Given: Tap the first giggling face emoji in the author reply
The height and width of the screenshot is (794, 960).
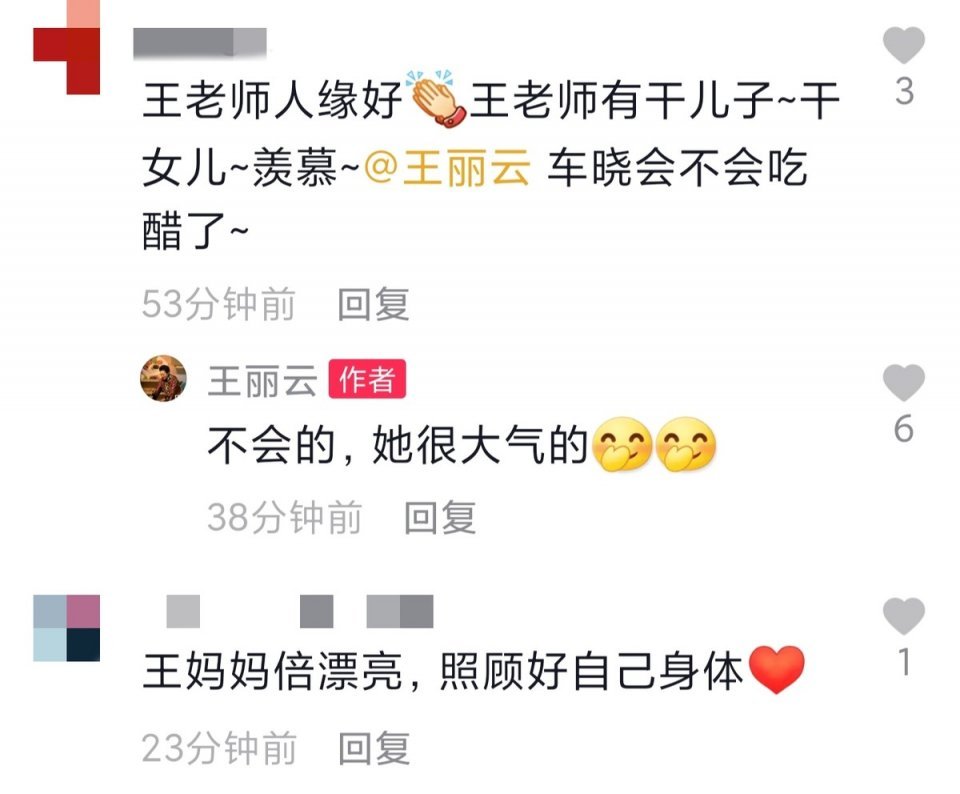Looking at the screenshot, I should (622, 444).
